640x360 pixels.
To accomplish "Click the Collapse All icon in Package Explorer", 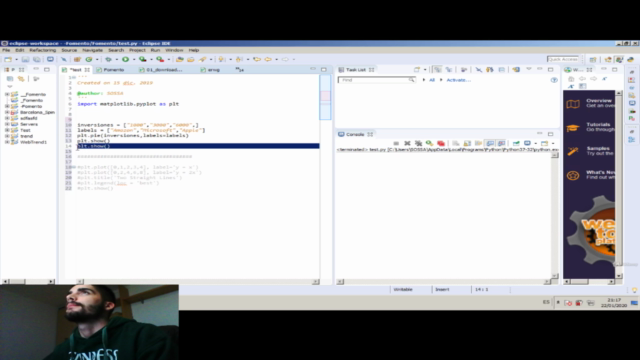I will pos(10,79).
